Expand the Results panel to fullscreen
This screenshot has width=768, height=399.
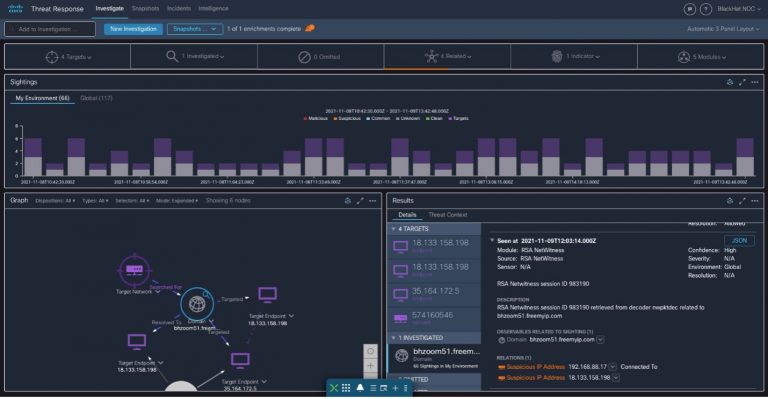point(742,201)
